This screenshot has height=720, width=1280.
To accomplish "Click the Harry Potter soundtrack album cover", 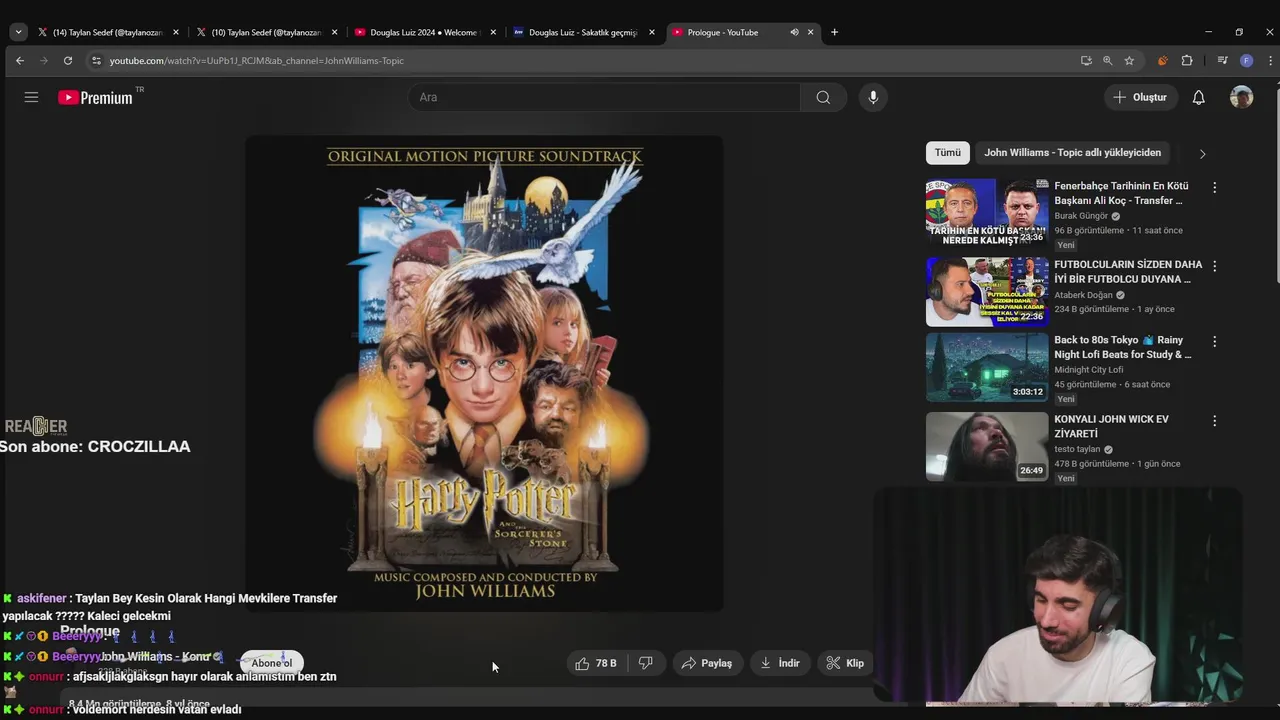I will [x=484, y=373].
